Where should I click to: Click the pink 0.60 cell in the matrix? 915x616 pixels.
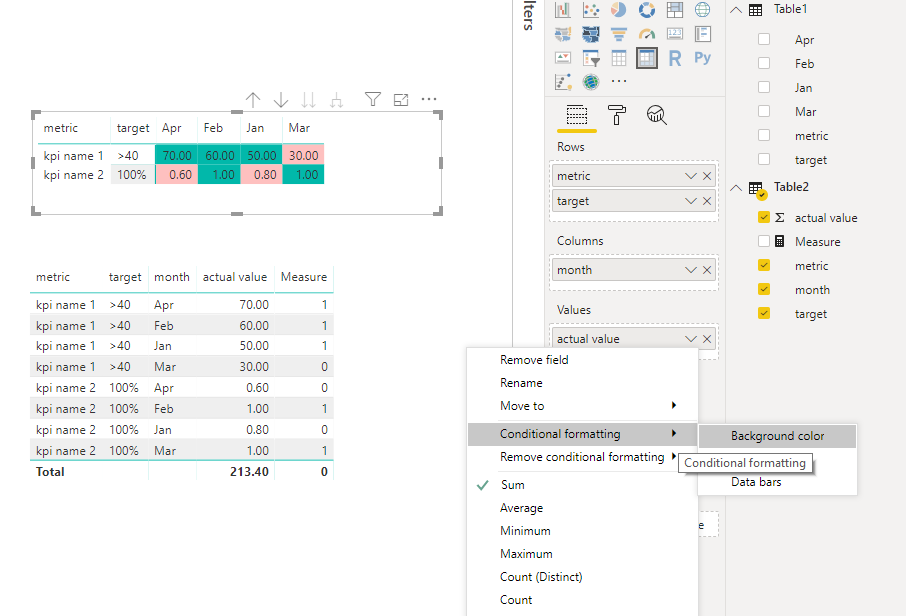(x=176, y=174)
